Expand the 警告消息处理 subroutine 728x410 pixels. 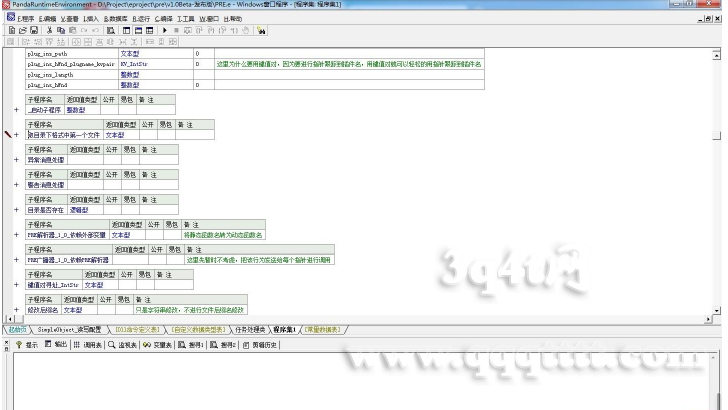pos(16,185)
